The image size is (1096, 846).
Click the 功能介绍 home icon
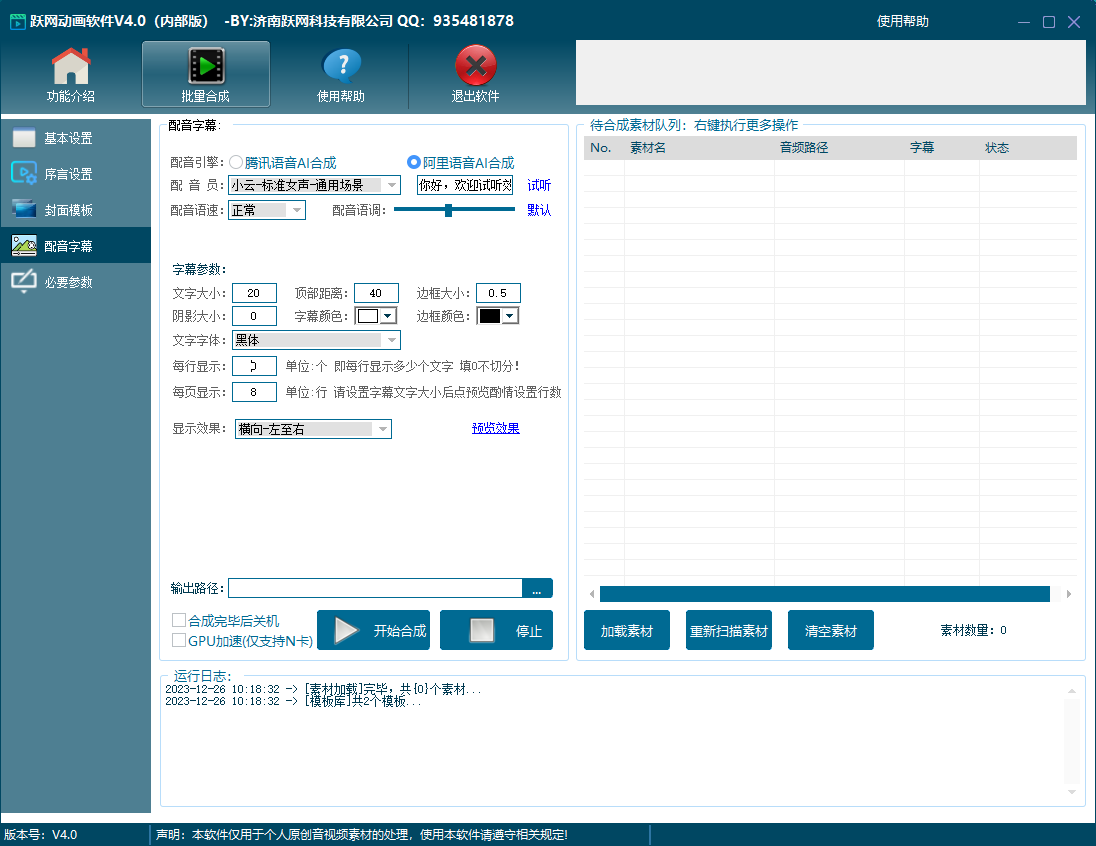point(71,67)
